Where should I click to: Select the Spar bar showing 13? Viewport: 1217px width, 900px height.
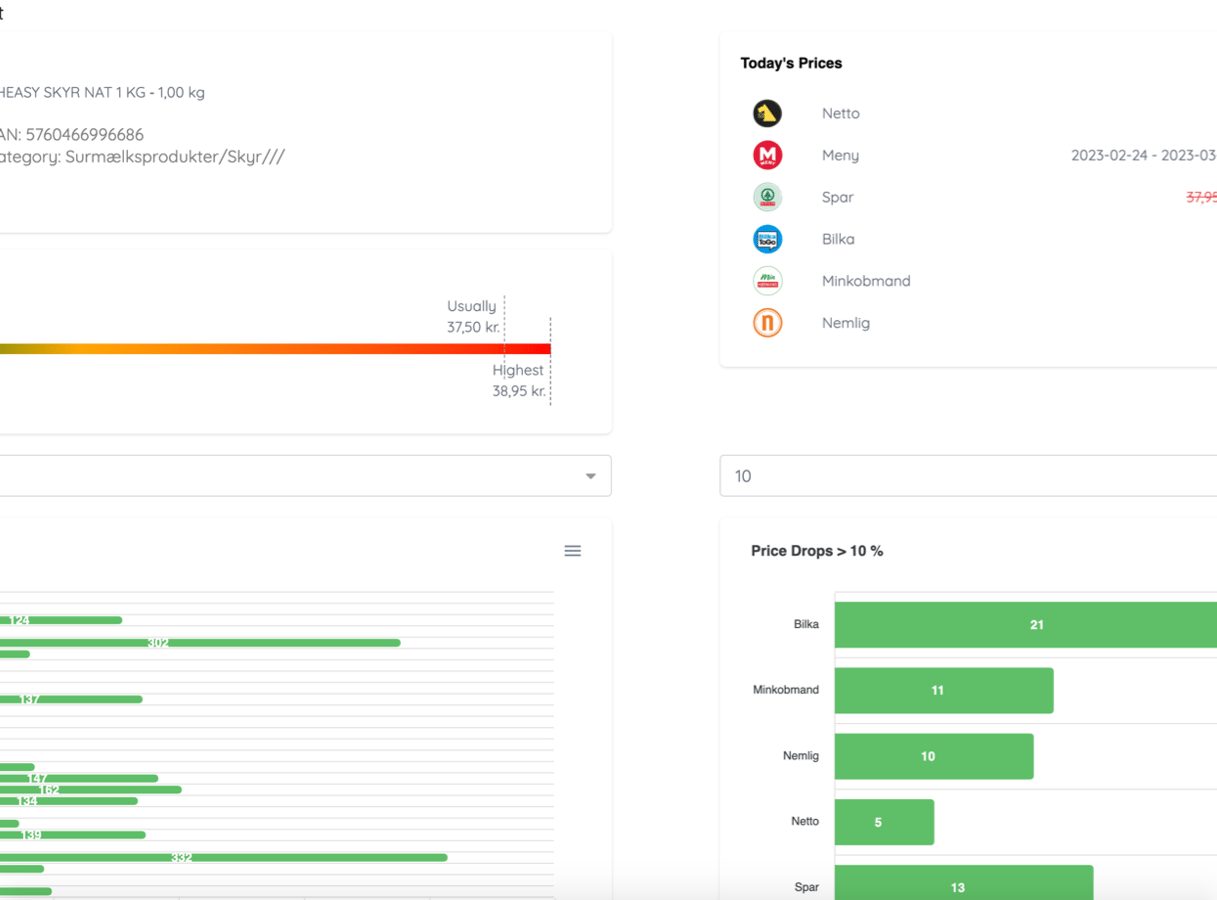(x=963, y=884)
